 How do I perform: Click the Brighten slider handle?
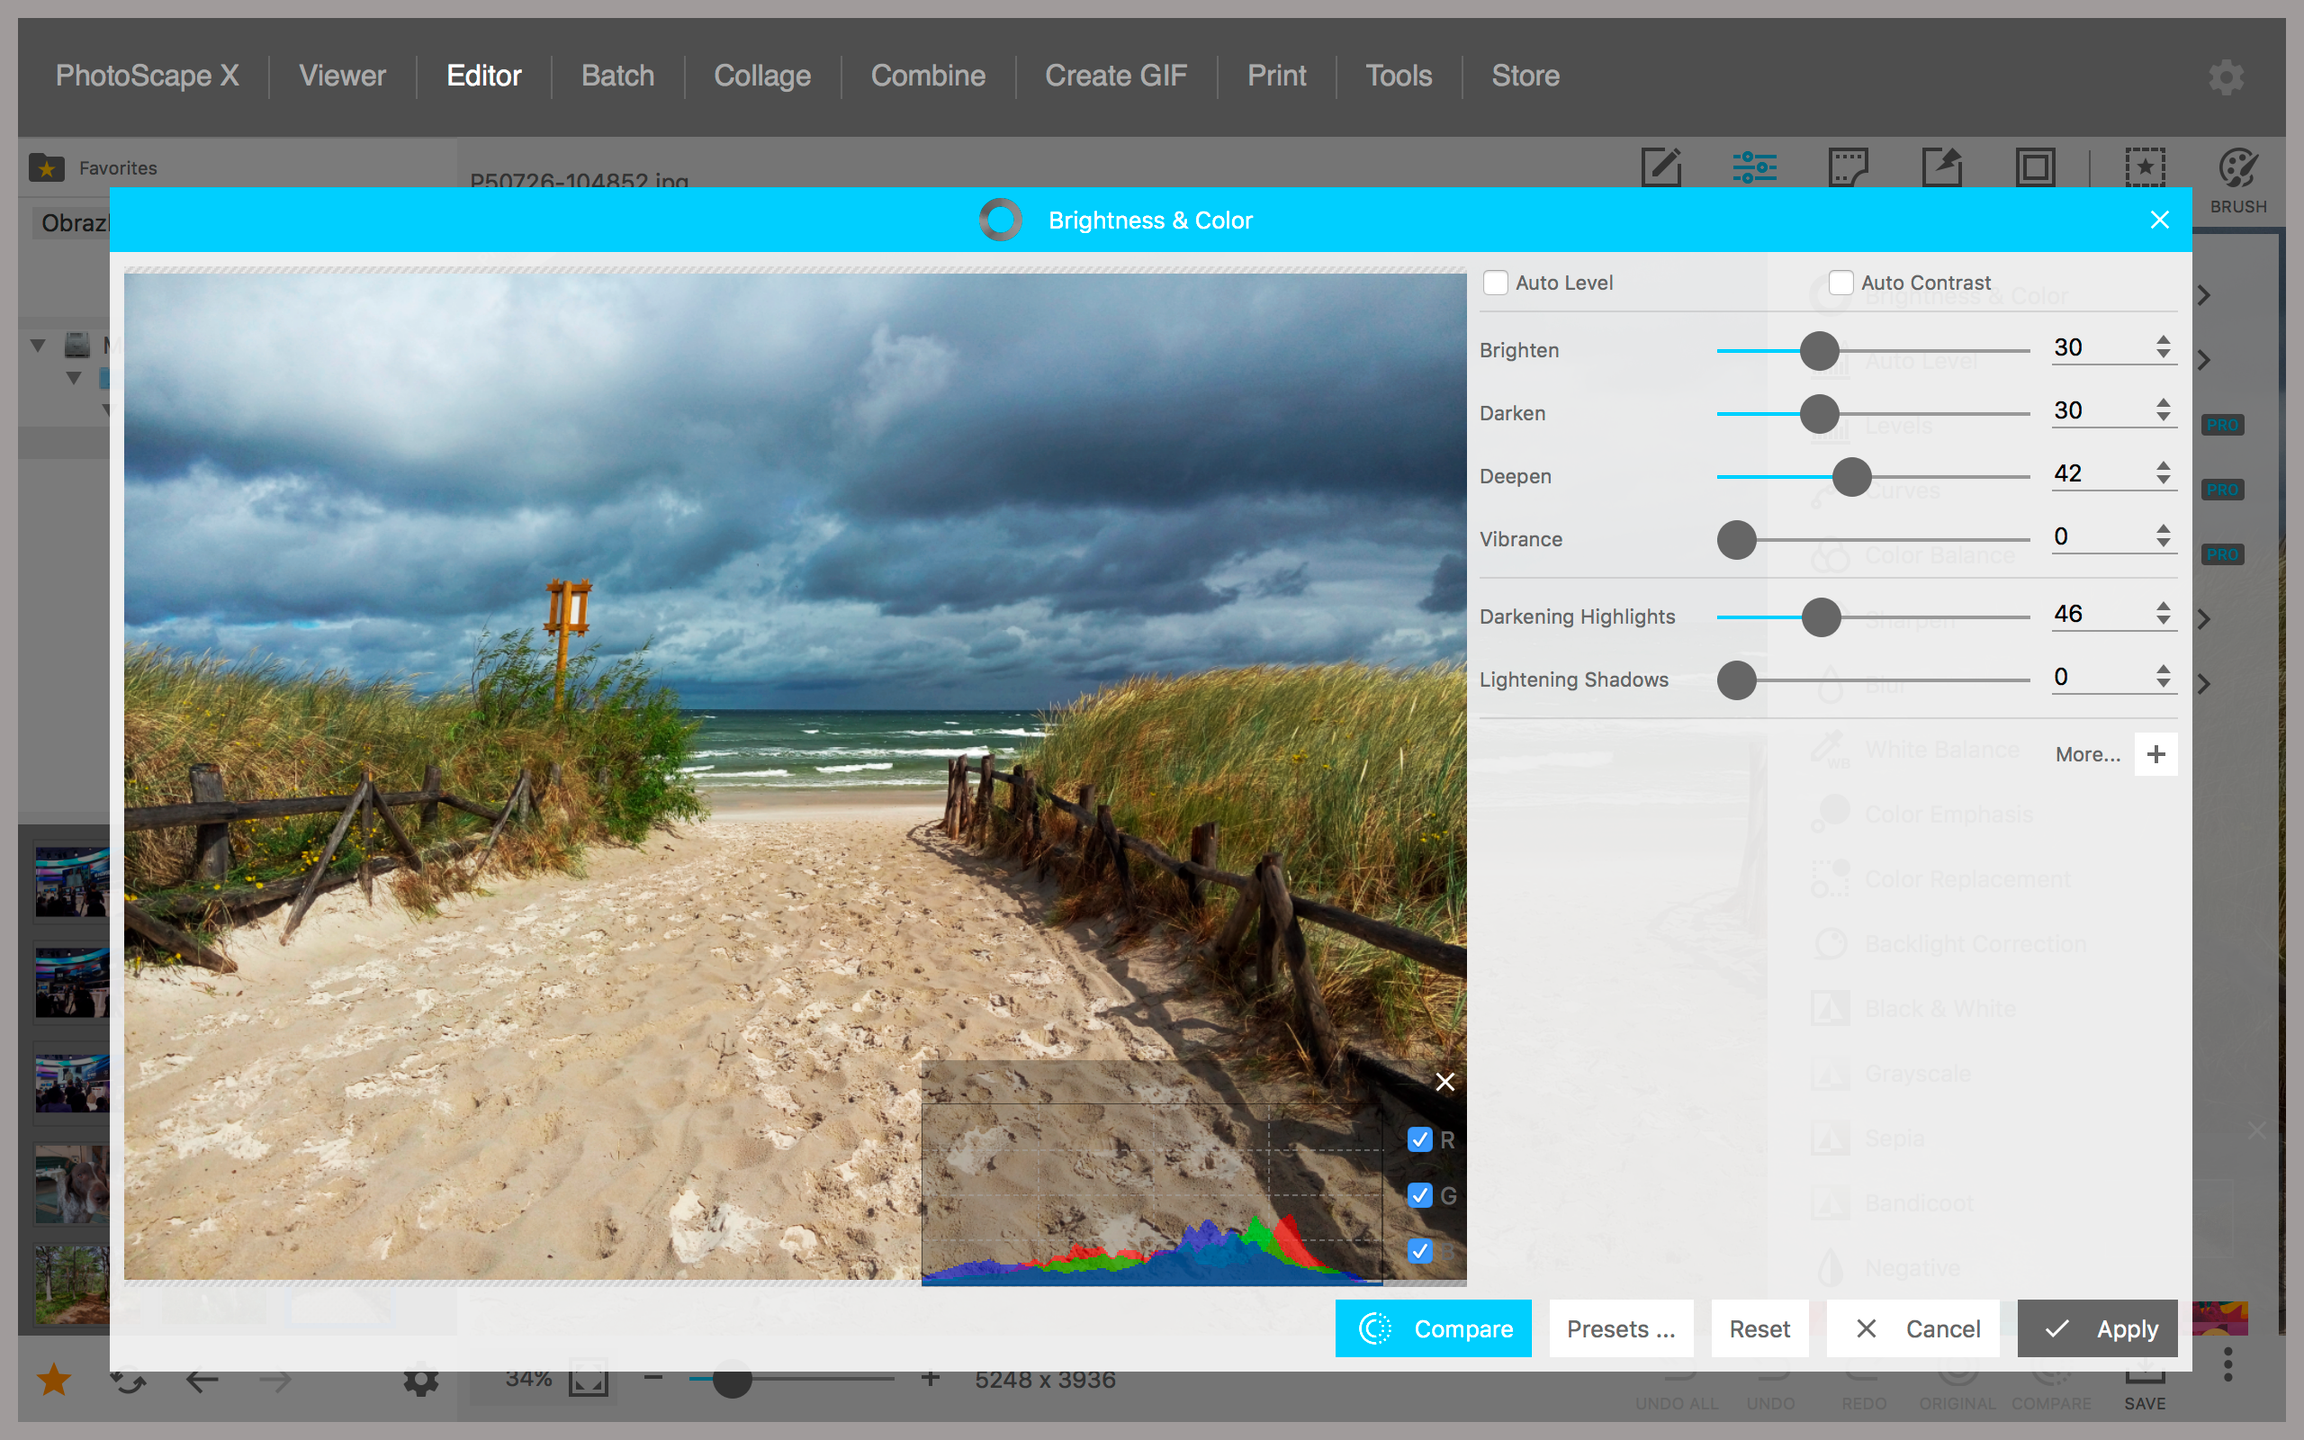click(1819, 351)
